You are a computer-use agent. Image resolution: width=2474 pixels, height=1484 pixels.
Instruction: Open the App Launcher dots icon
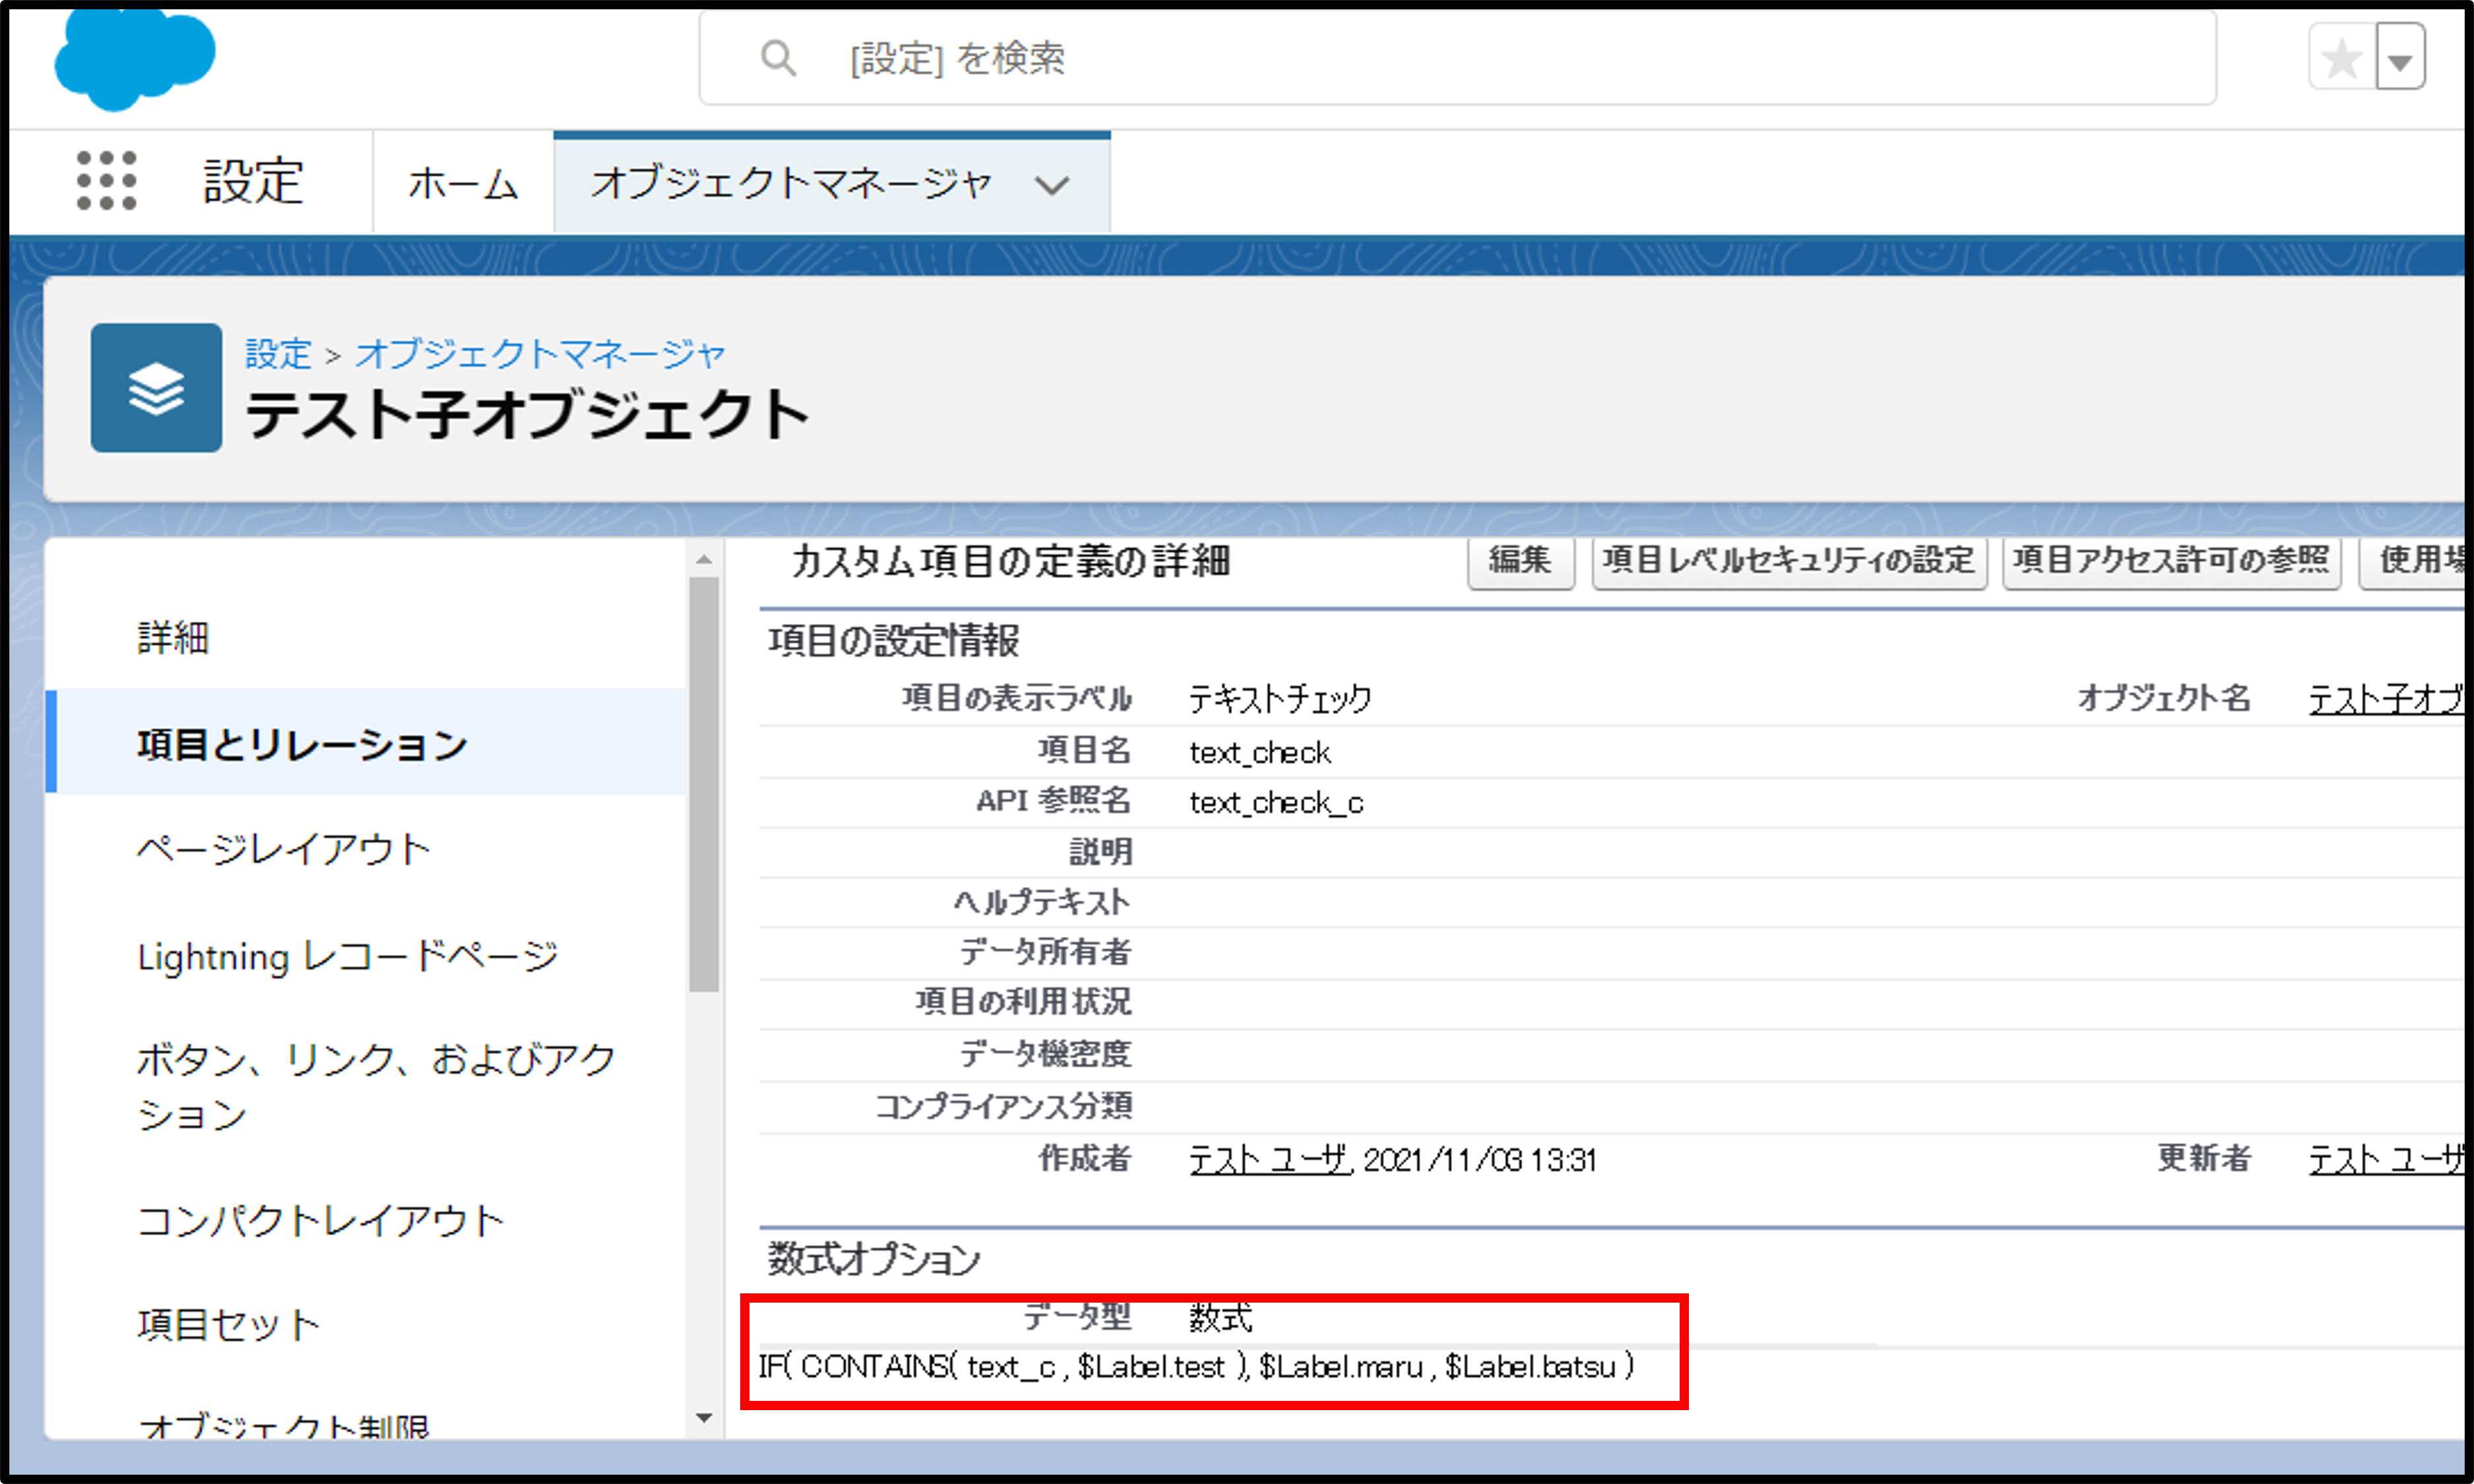pyautogui.click(x=106, y=181)
